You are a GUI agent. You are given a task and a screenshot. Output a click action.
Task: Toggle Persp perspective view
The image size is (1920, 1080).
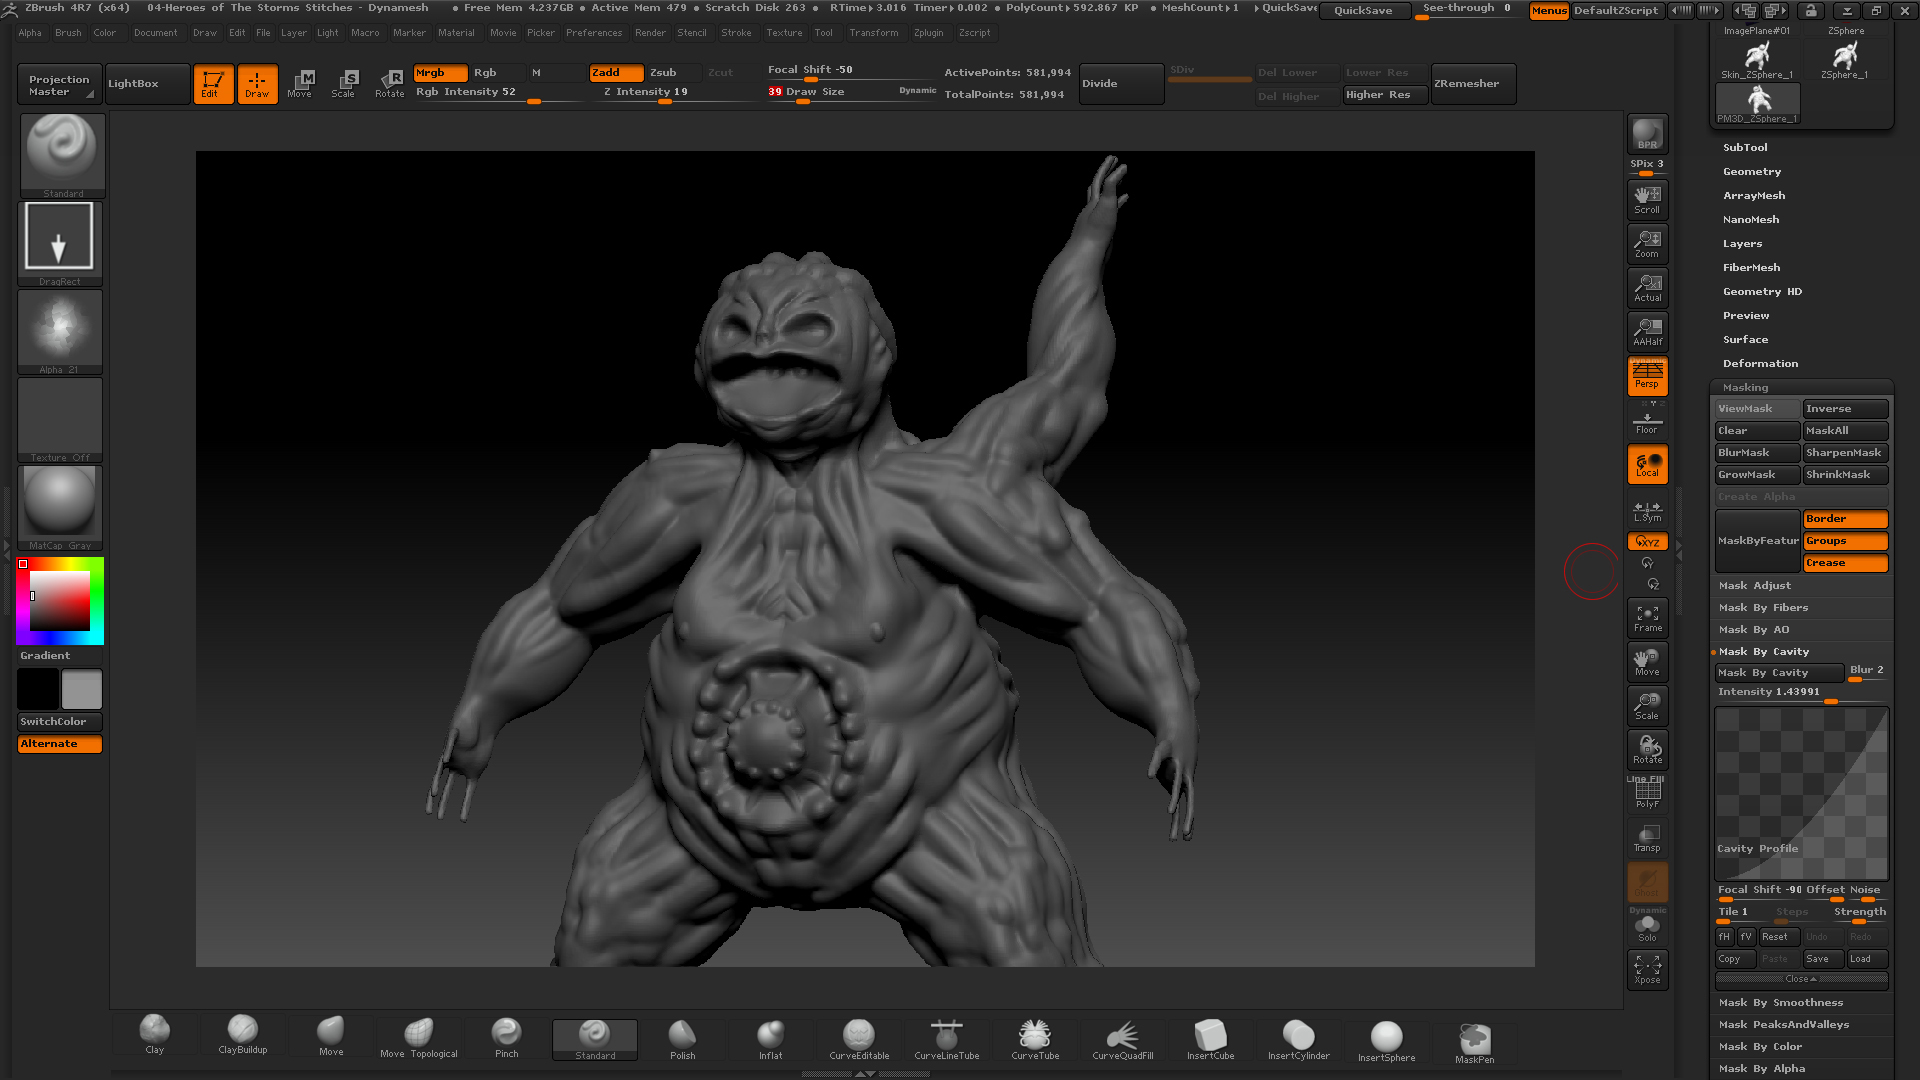point(1647,375)
